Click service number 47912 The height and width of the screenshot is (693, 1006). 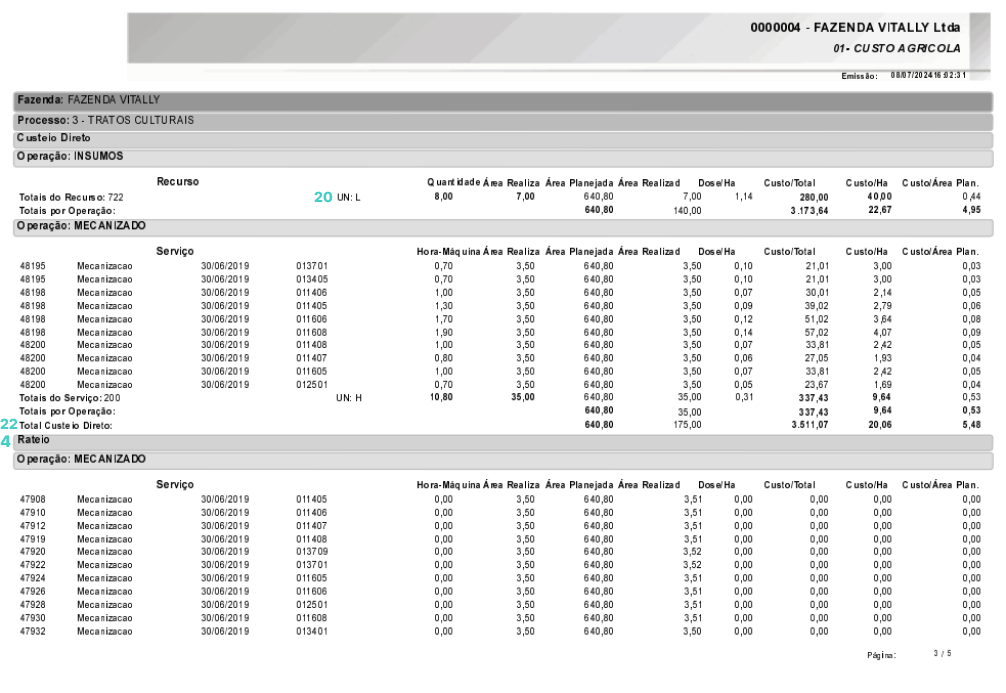pos(33,526)
